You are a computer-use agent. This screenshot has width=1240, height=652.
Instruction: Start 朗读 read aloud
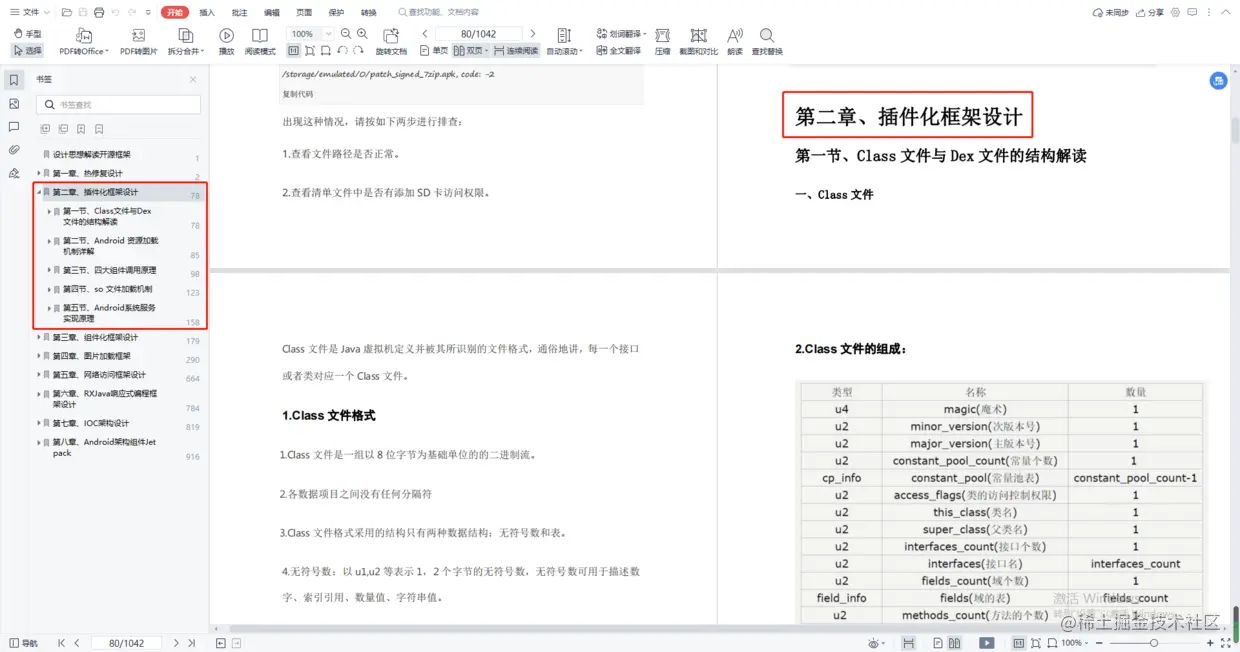click(735, 42)
